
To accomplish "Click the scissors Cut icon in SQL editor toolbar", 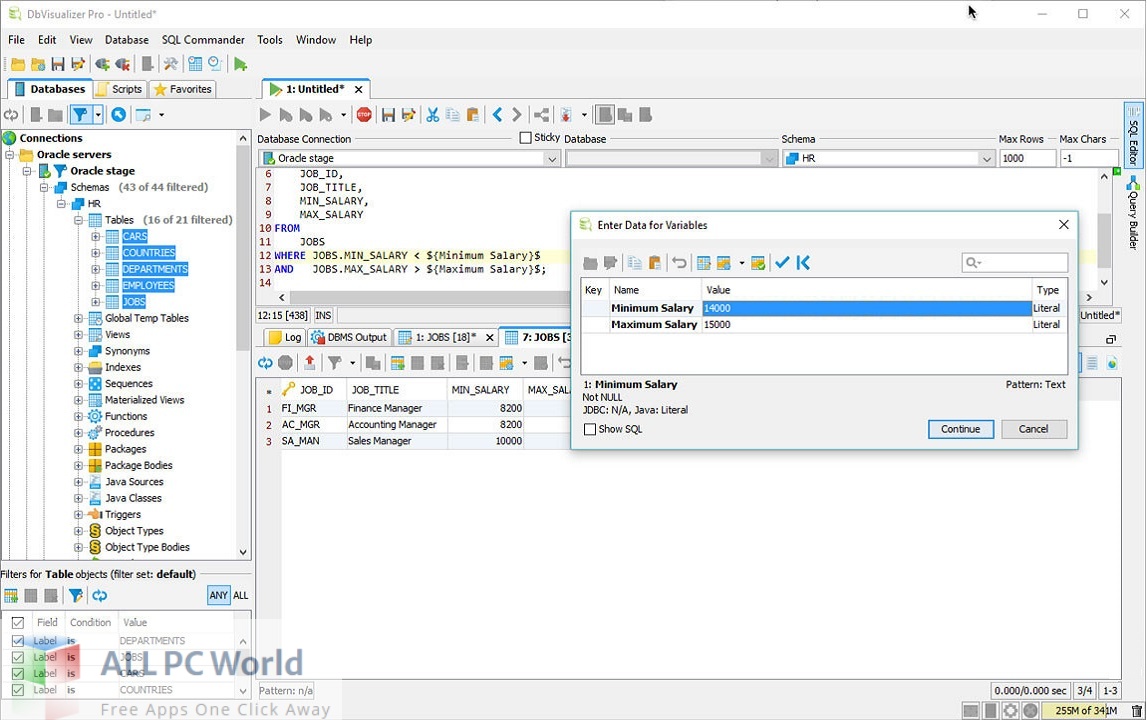I will click(432, 114).
